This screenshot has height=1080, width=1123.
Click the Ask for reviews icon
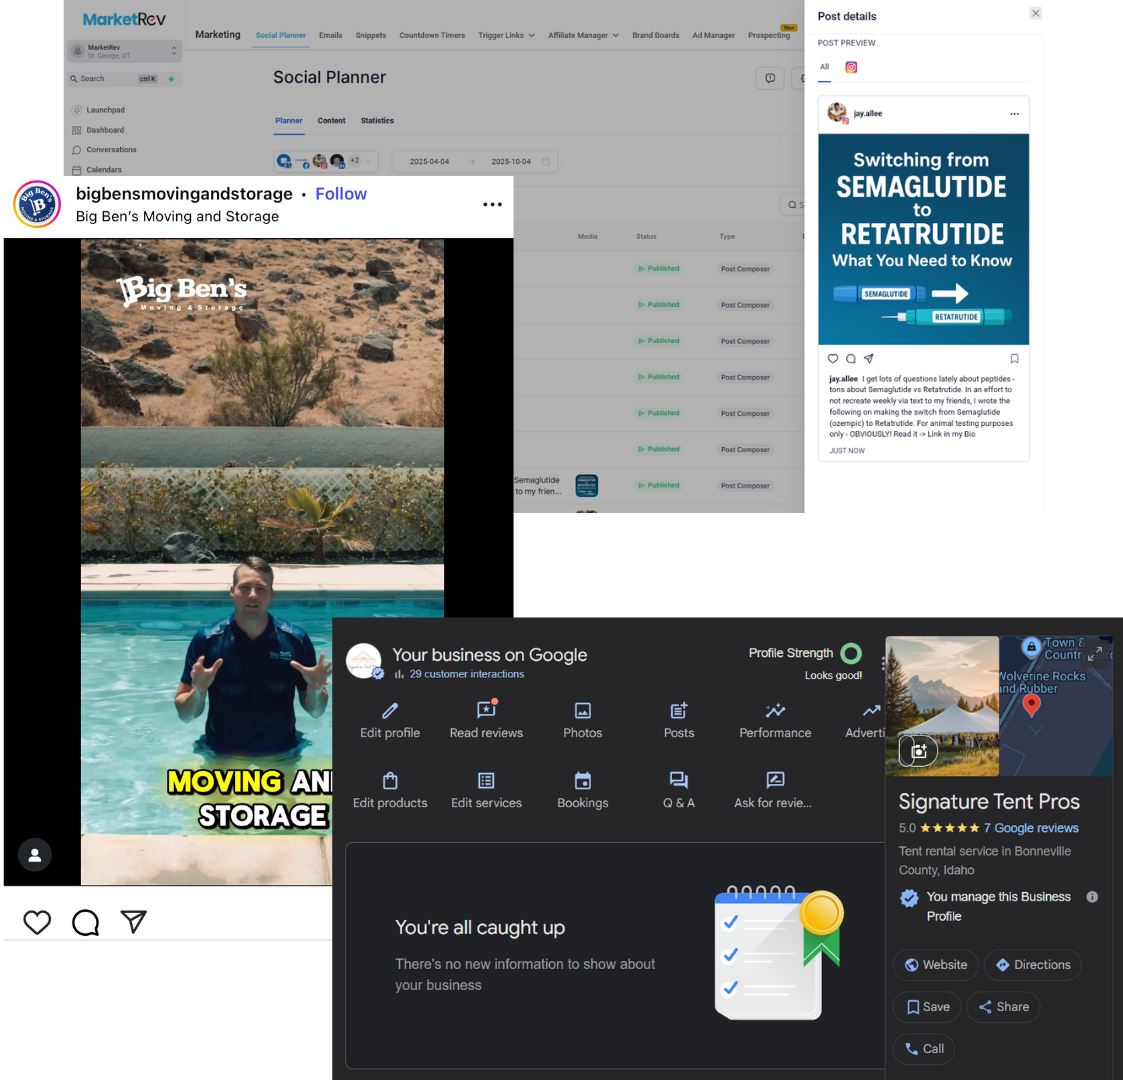[x=775, y=780]
